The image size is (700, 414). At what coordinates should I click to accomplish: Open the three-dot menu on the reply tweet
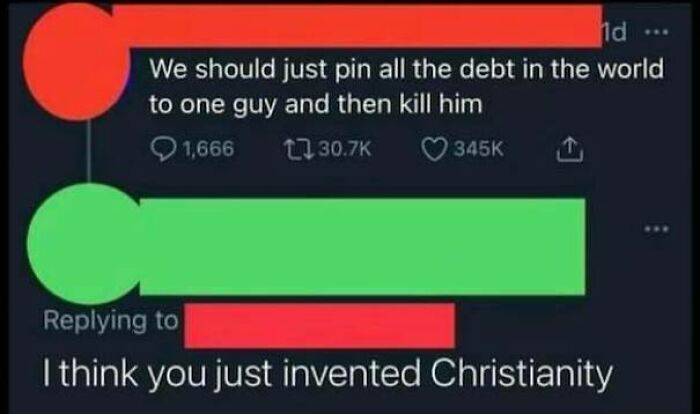[x=656, y=229]
